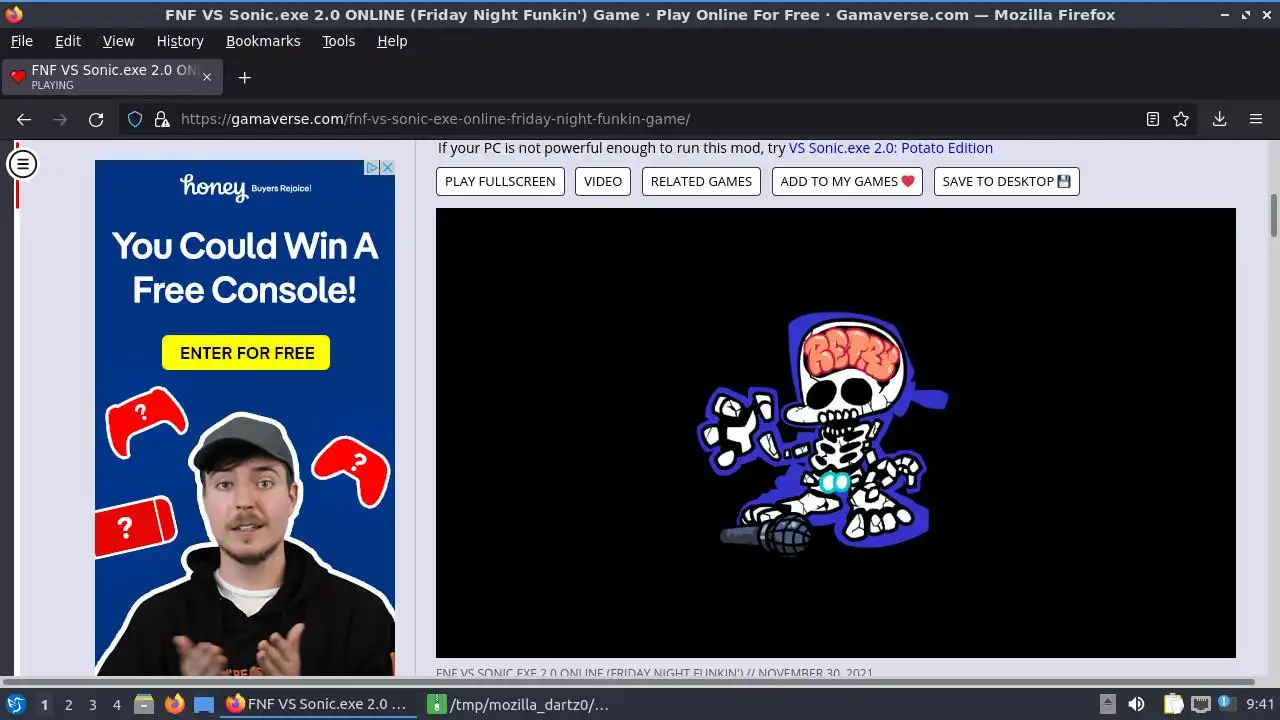This screenshot has width=1280, height=720.
Task: Click the vertical page scrollbar thumb
Action: (x=1274, y=216)
